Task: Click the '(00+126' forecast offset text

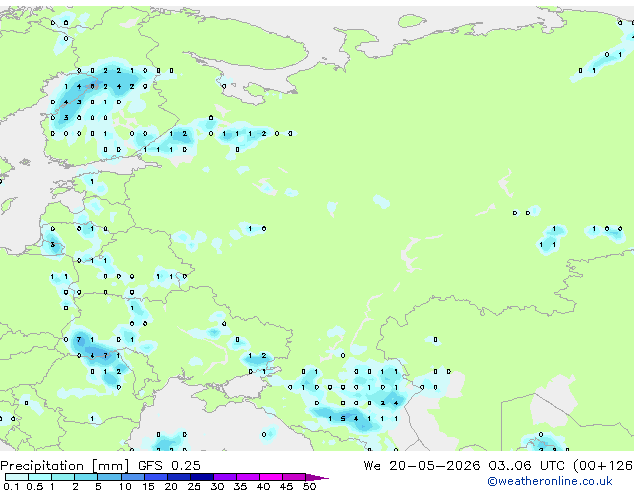Action: point(603,466)
